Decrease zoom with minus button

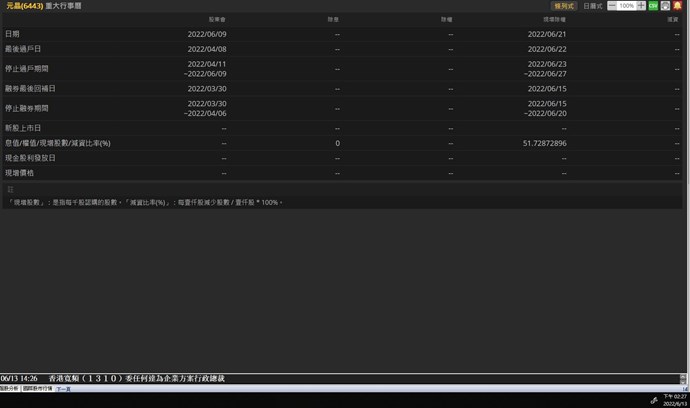click(x=612, y=6)
